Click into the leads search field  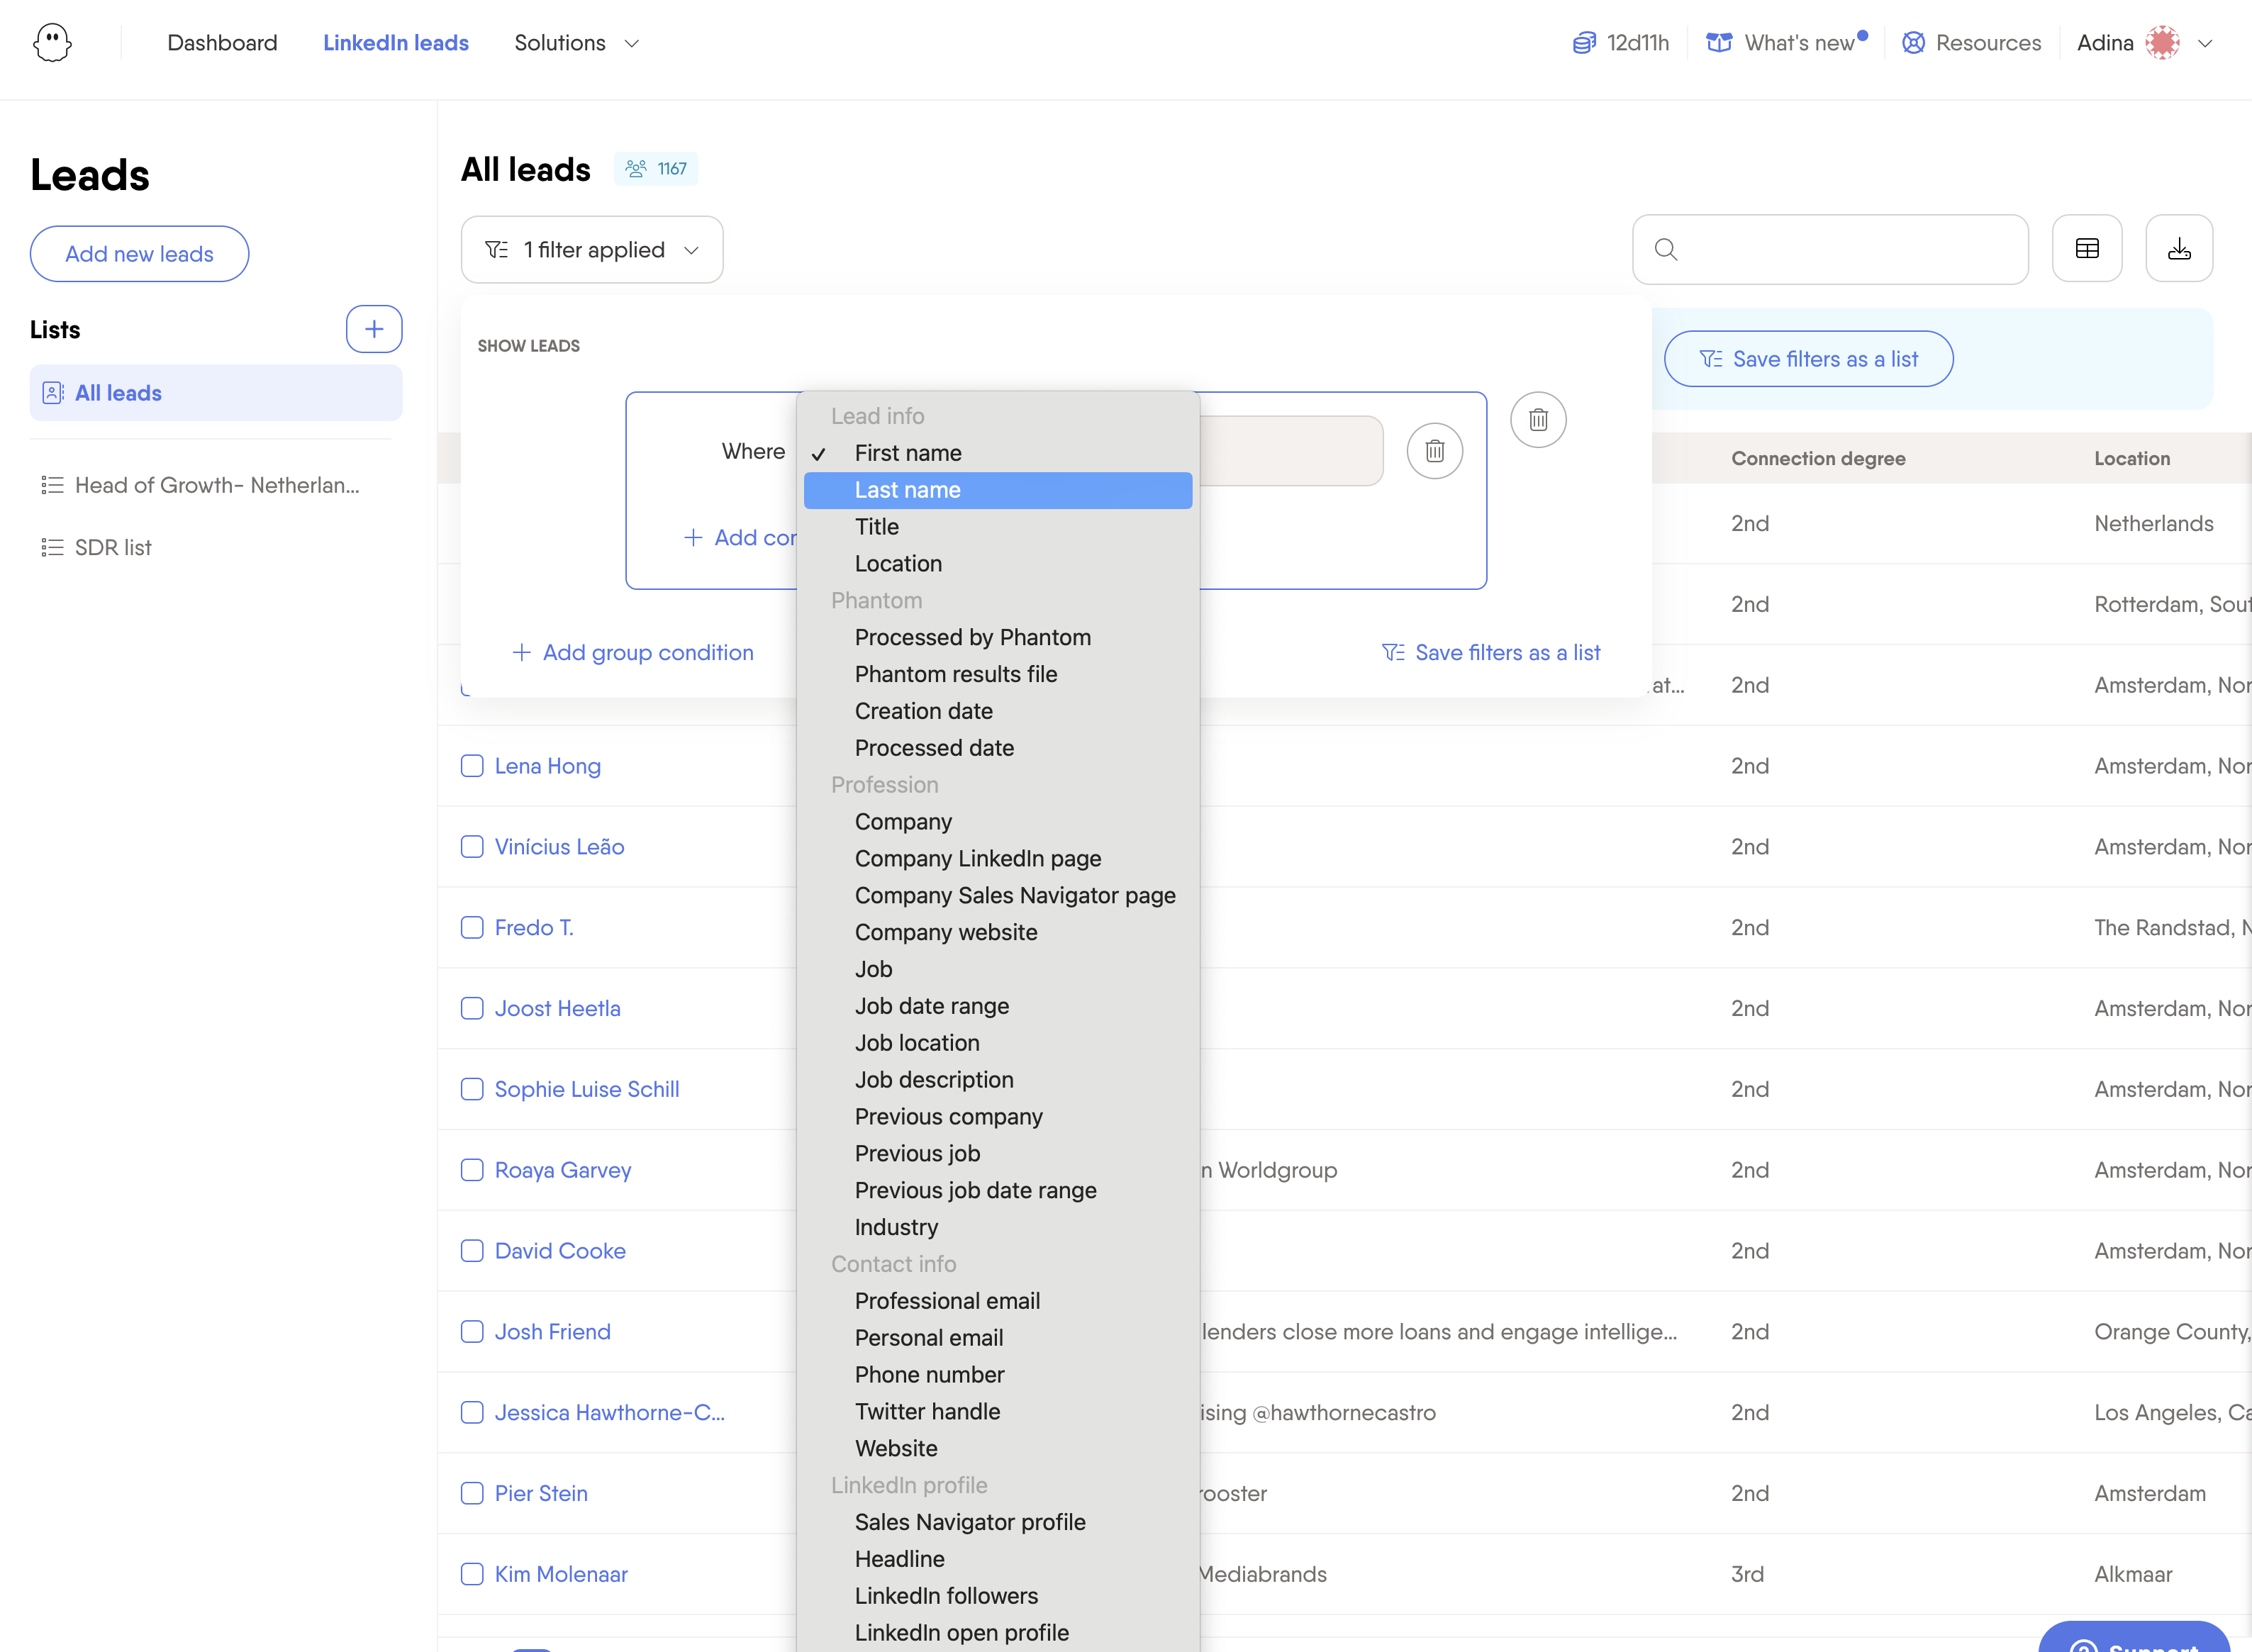[x=1830, y=249]
